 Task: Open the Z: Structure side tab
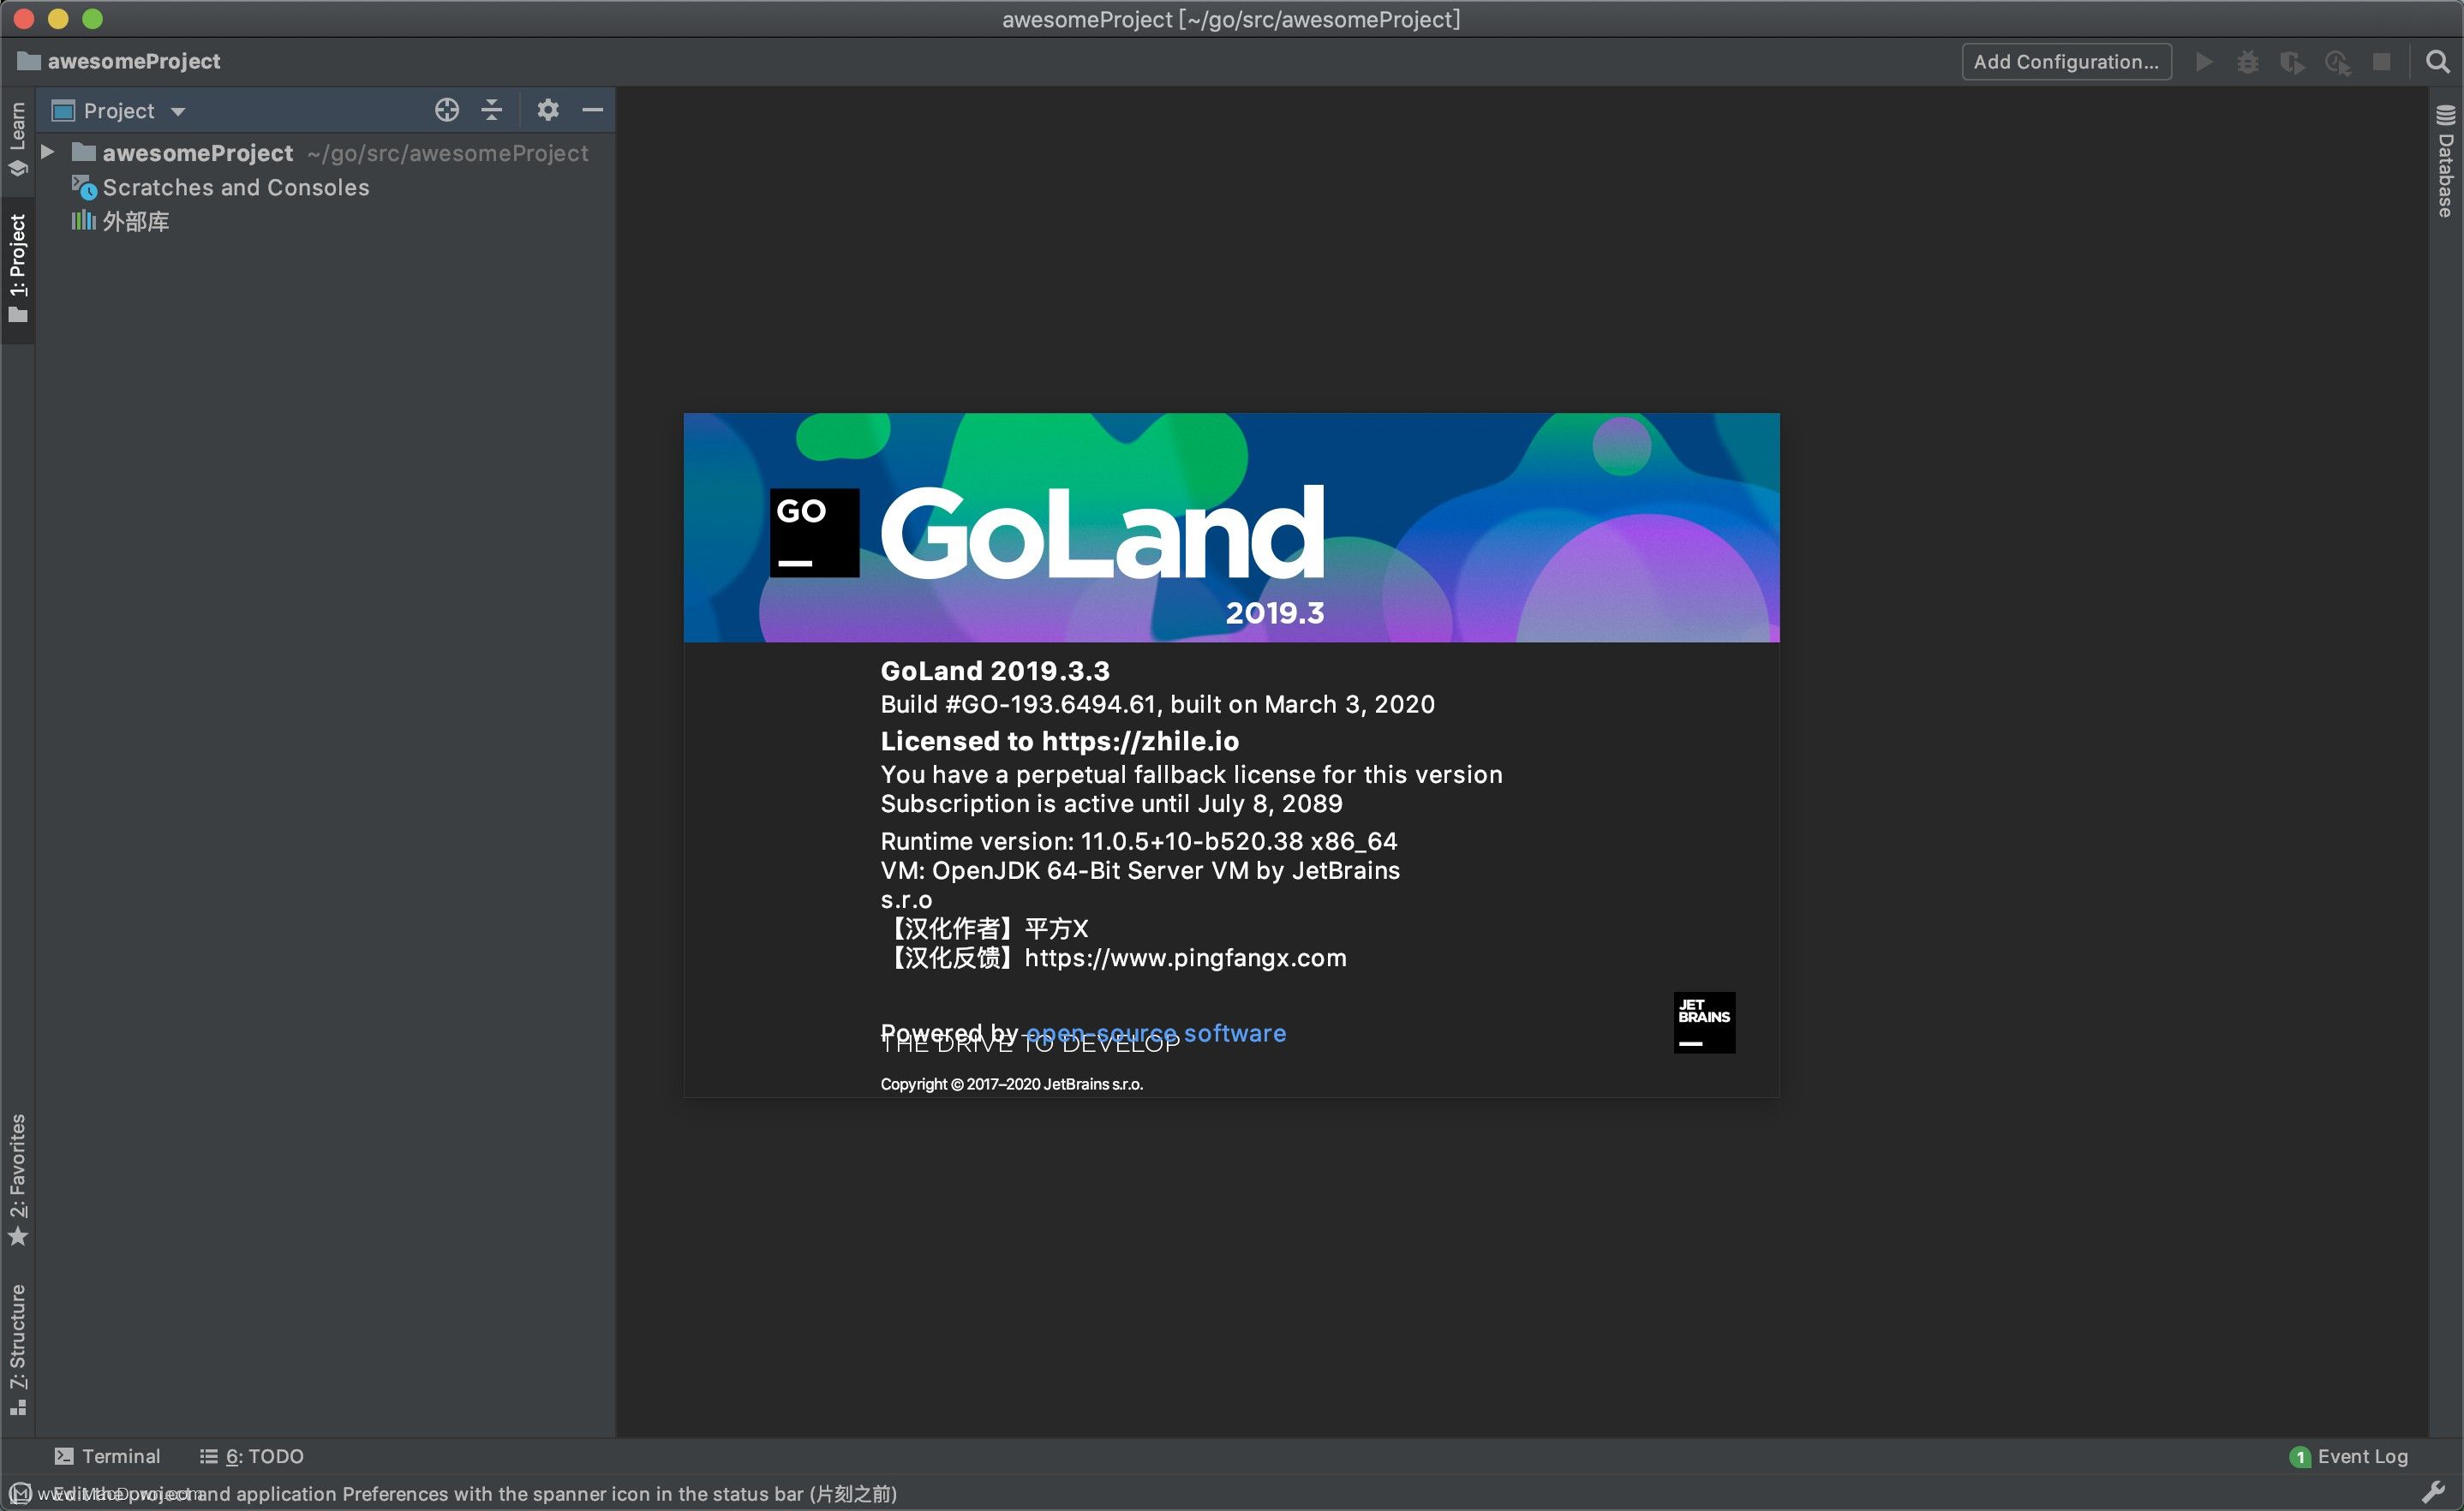coord(18,1350)
